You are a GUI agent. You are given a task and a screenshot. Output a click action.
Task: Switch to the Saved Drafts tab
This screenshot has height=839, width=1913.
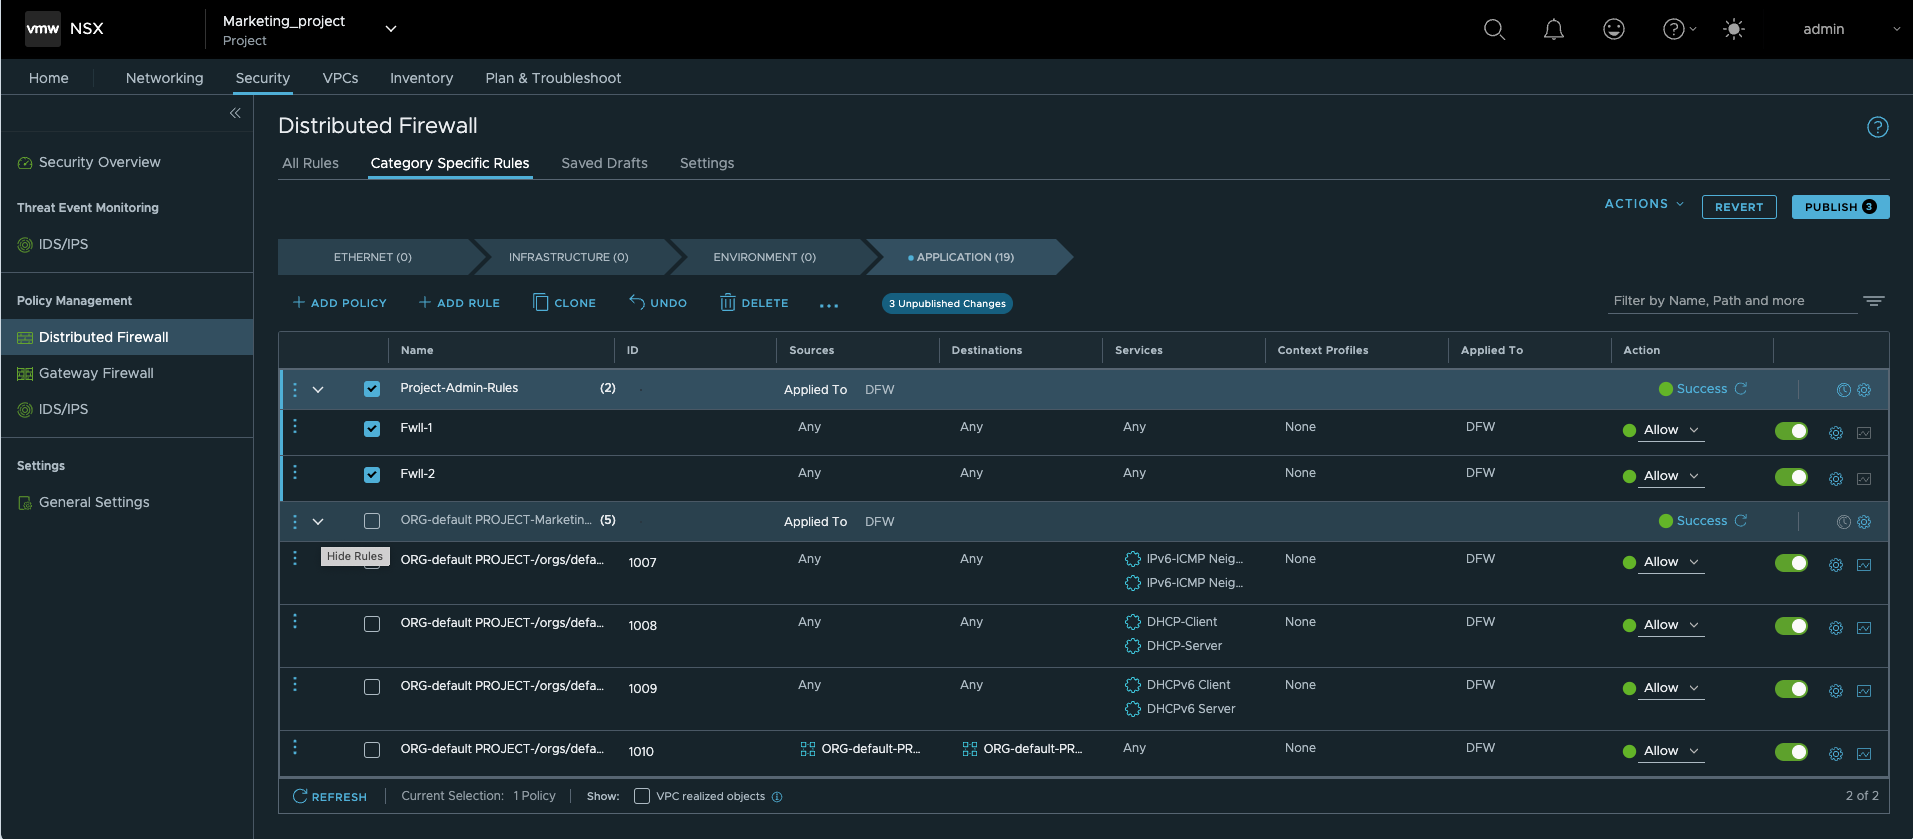(x=604, y=163)
